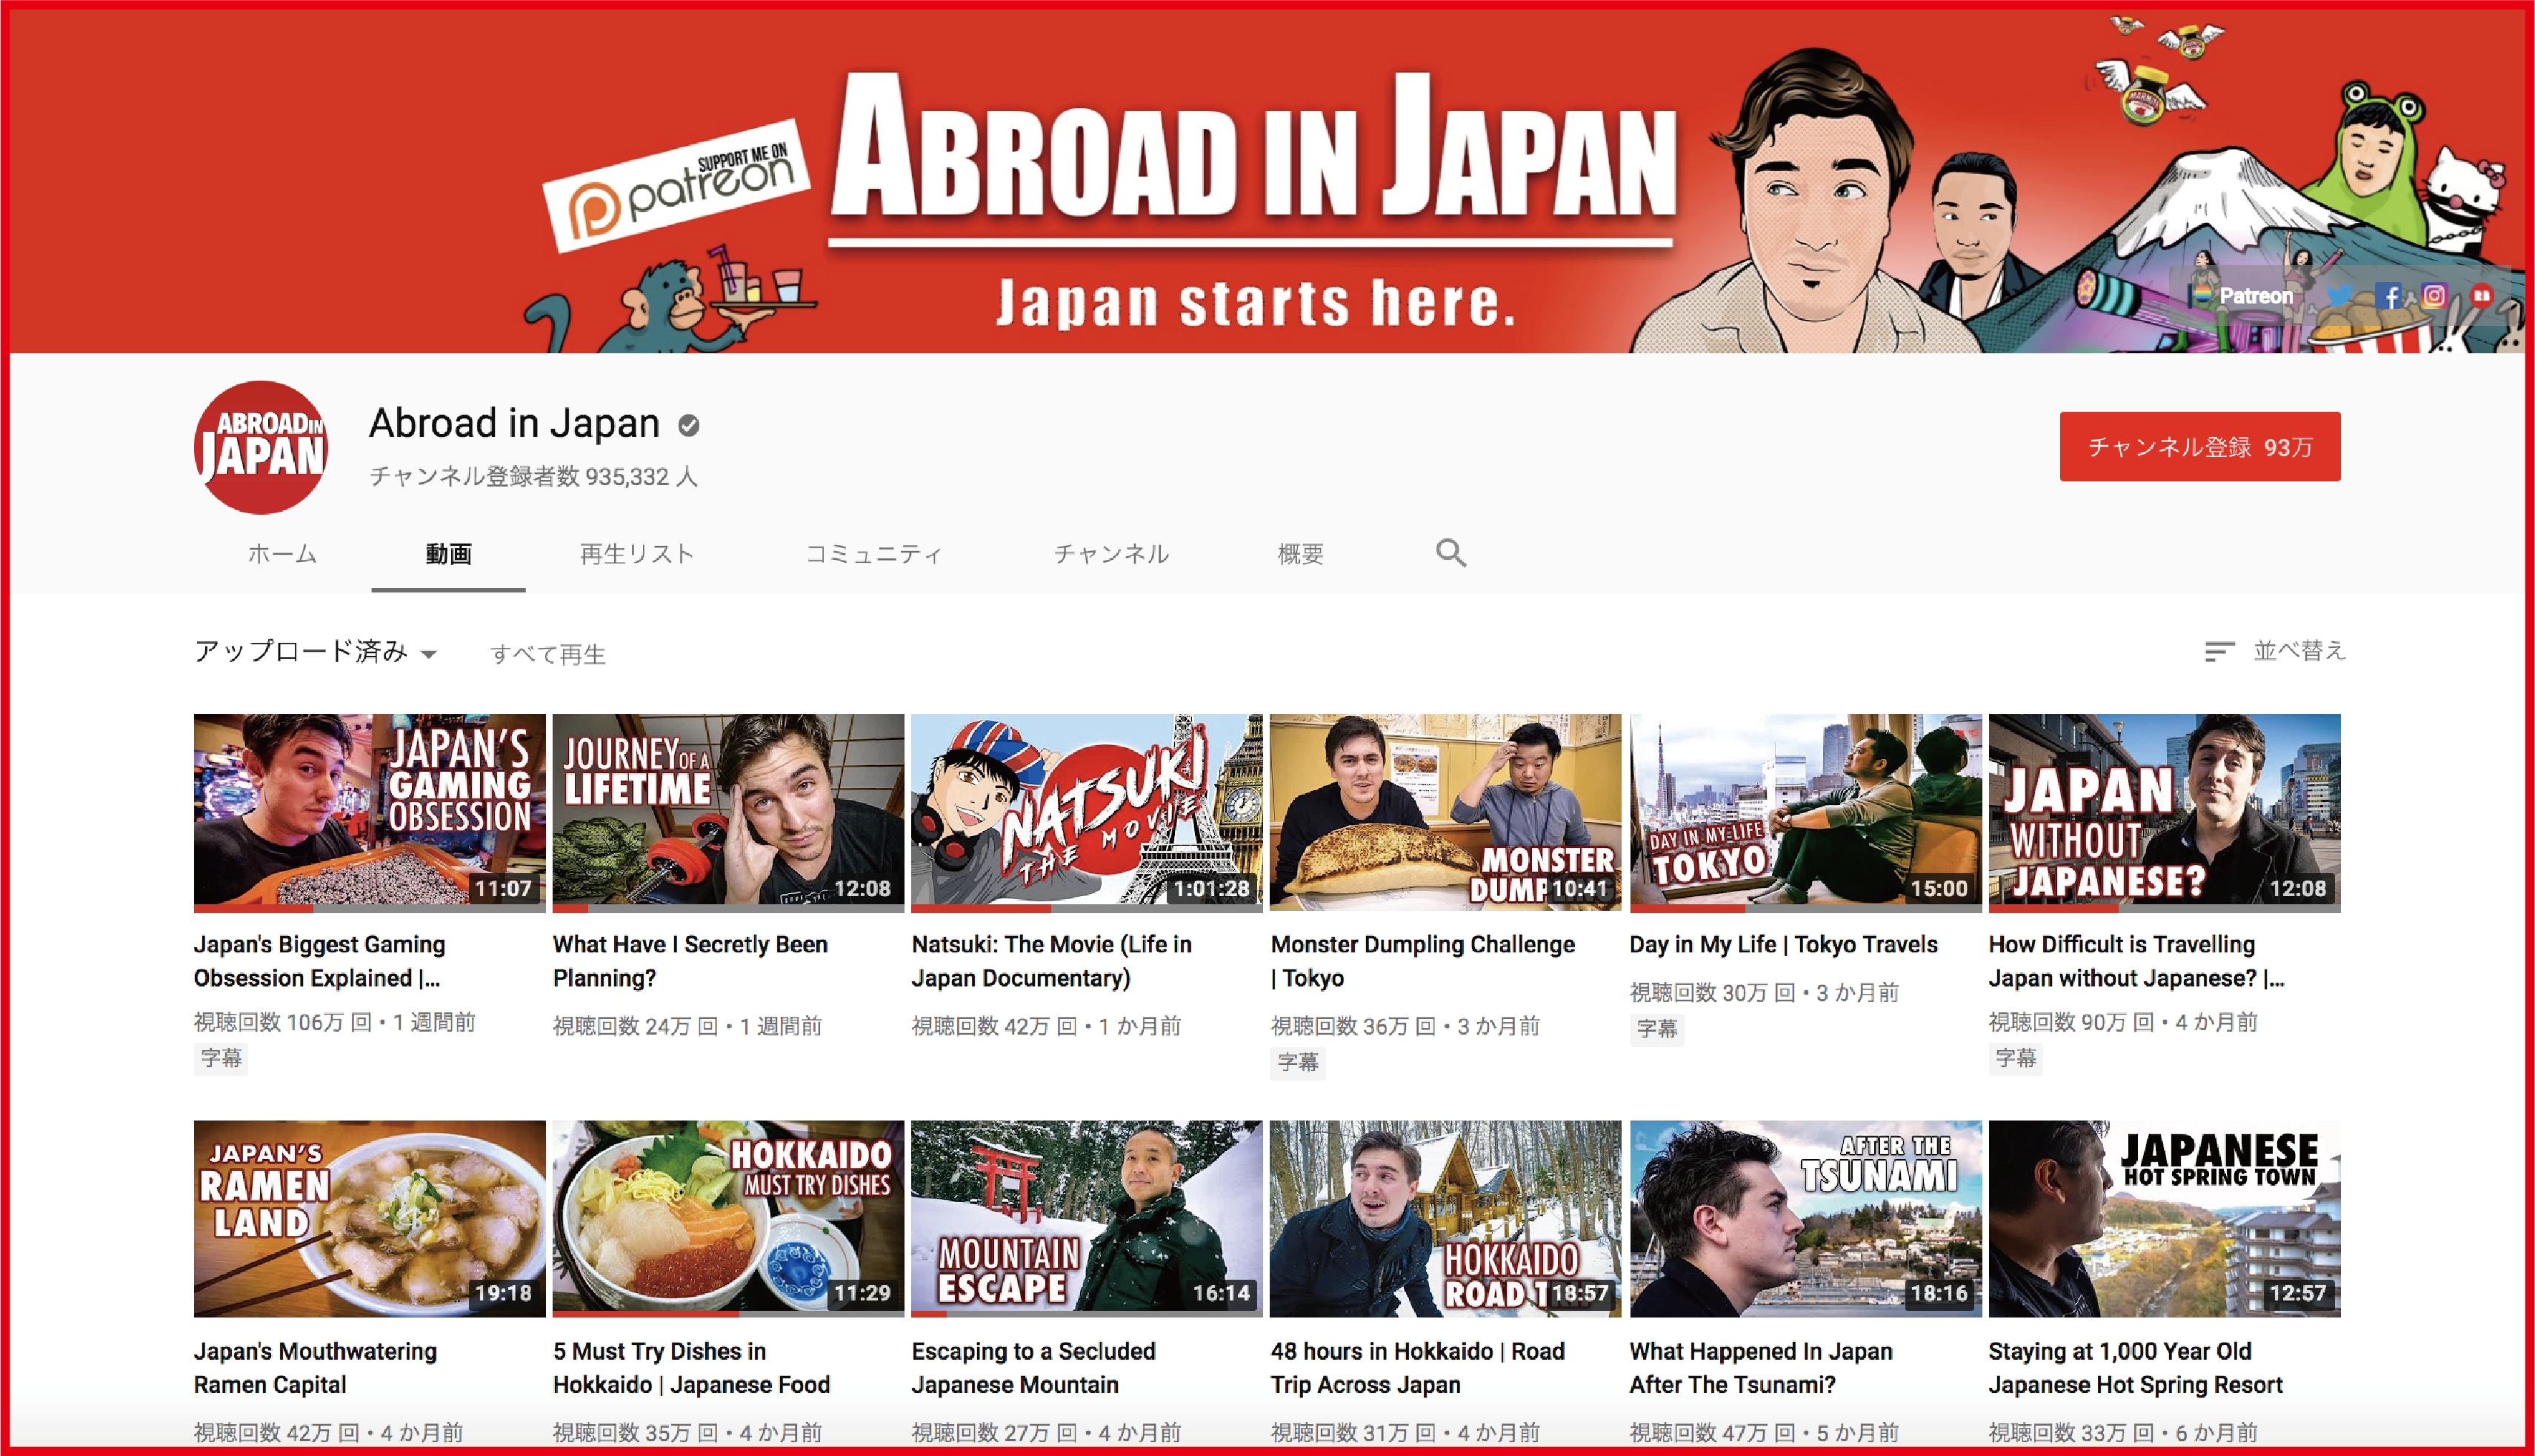Open the Natsuki: The Movie thumbnail
The height and width of the screenshot is (1456, 2535).
[1086, 812]
